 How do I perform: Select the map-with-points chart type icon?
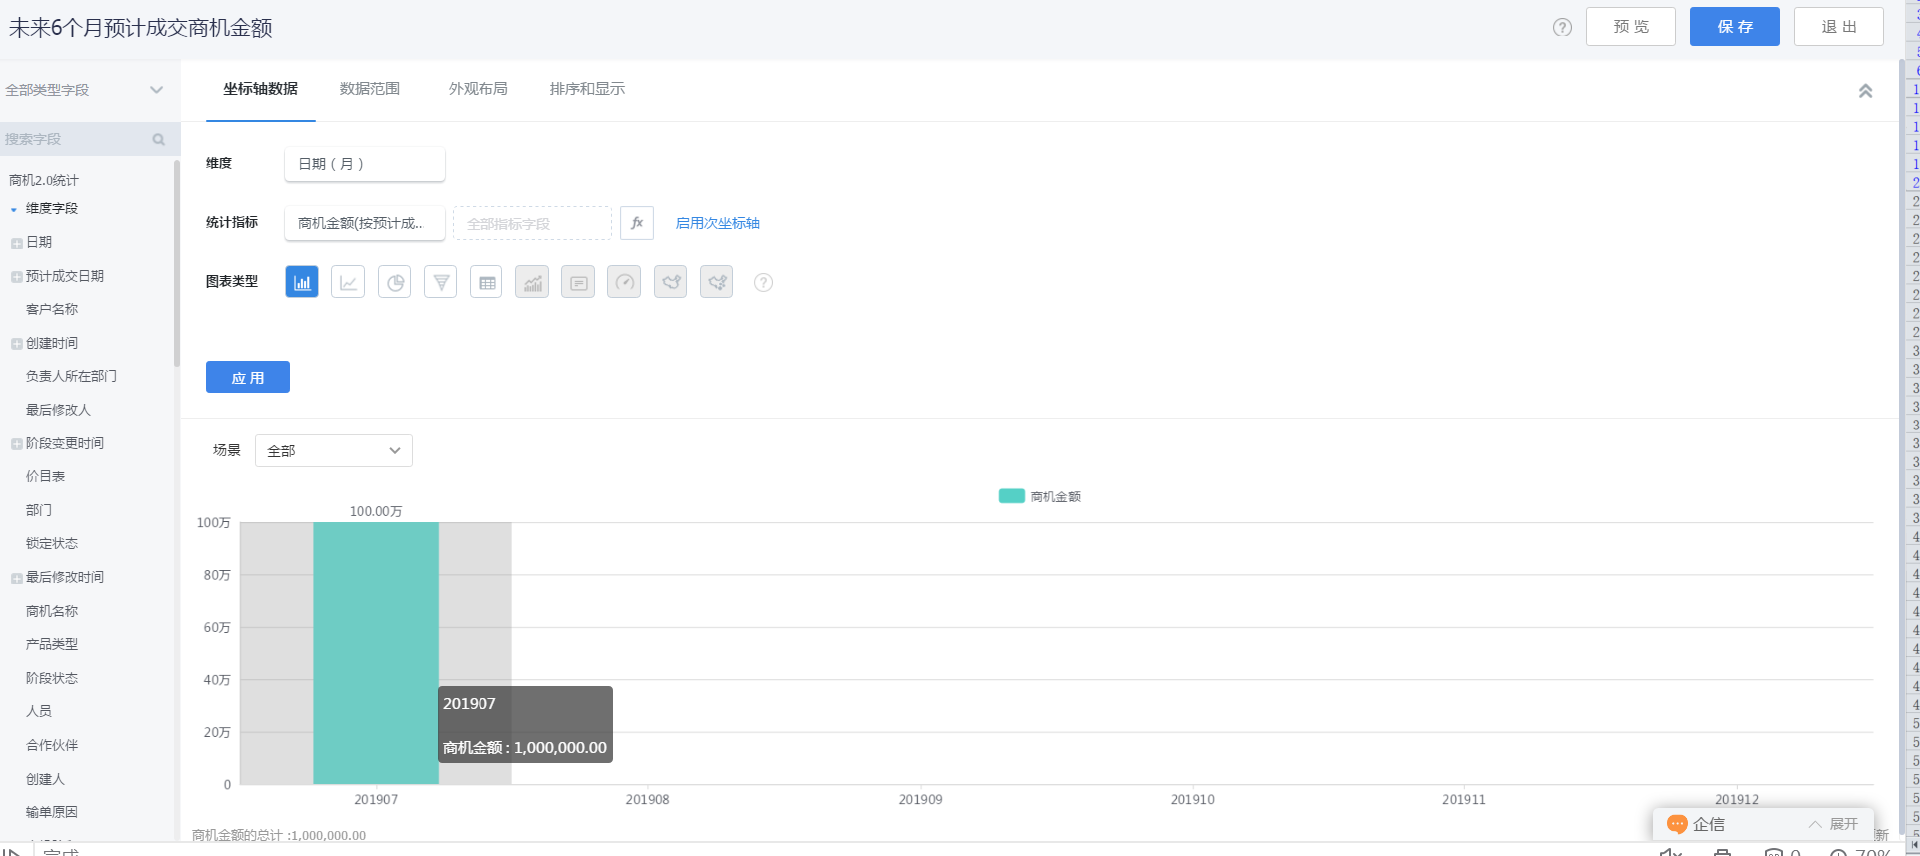click(717, 282)
